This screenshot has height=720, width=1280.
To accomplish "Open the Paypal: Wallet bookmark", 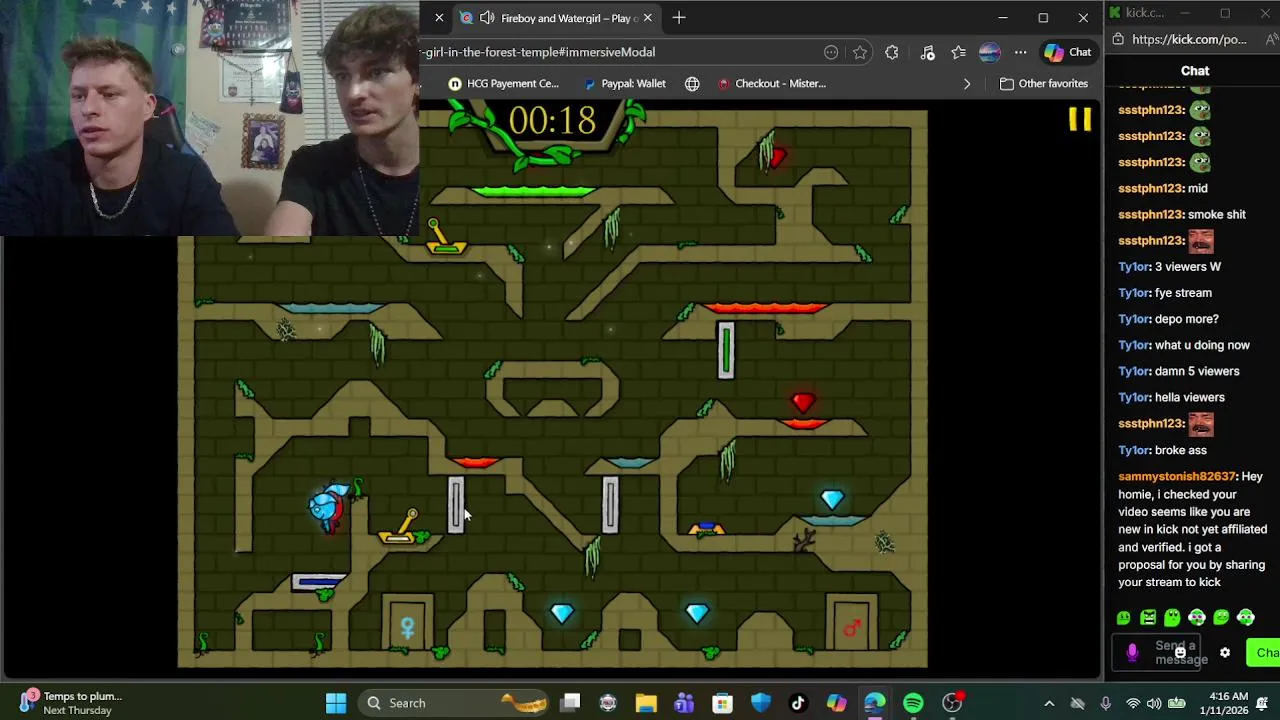I will tap(624, 84).
